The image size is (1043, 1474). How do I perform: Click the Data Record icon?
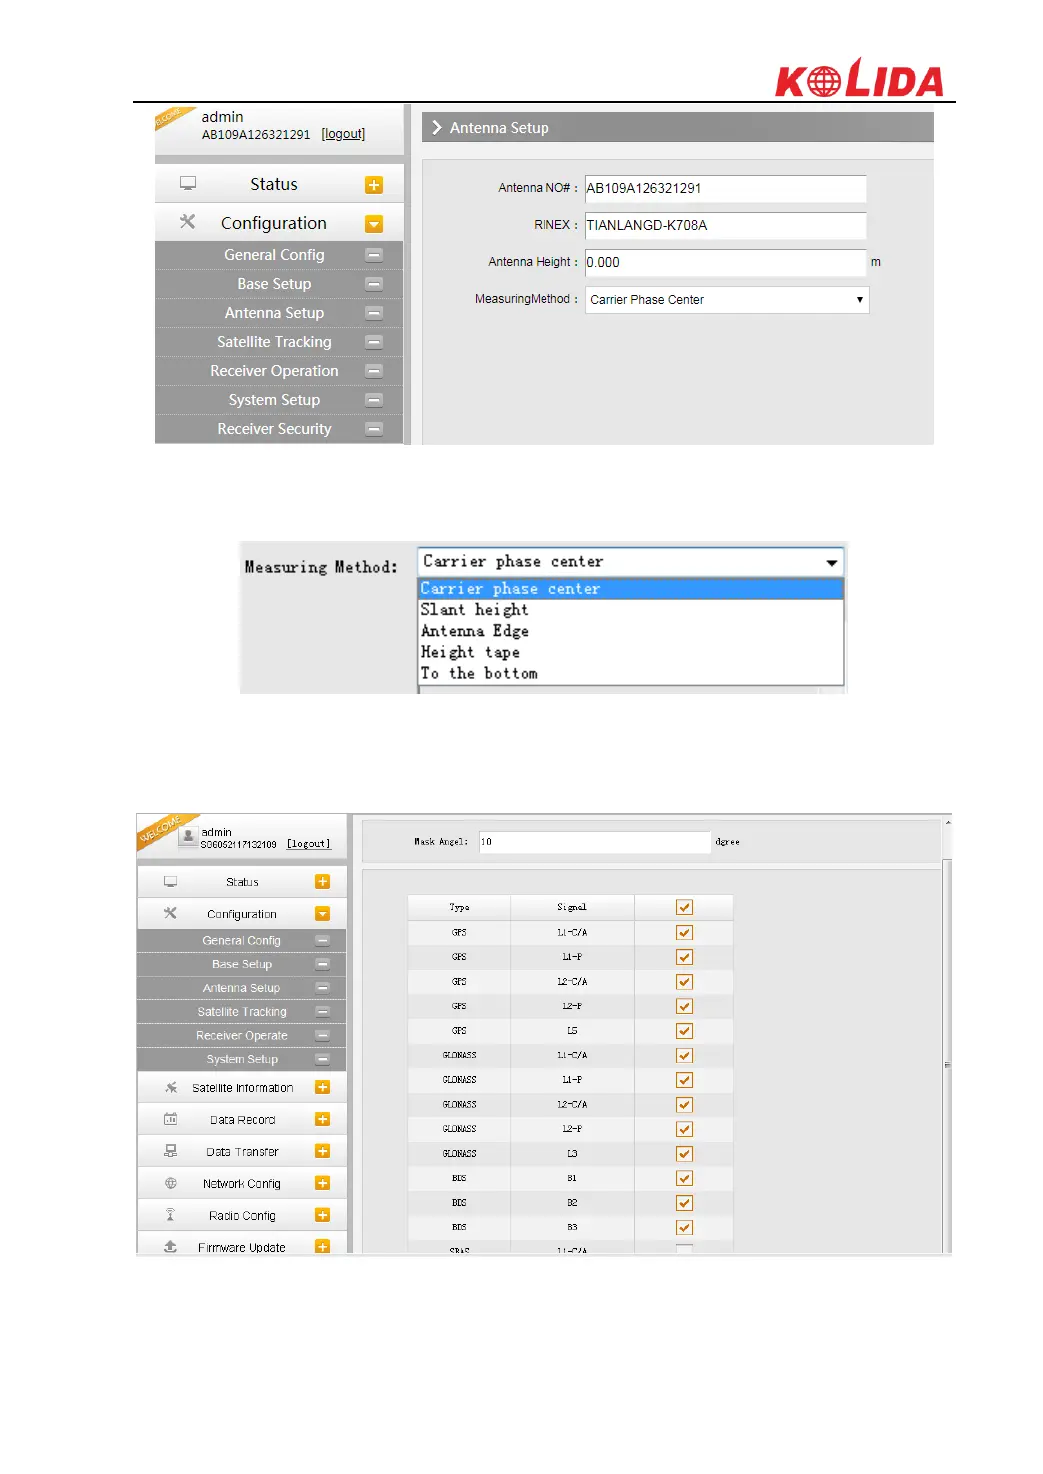click(x=171, y=1119)
